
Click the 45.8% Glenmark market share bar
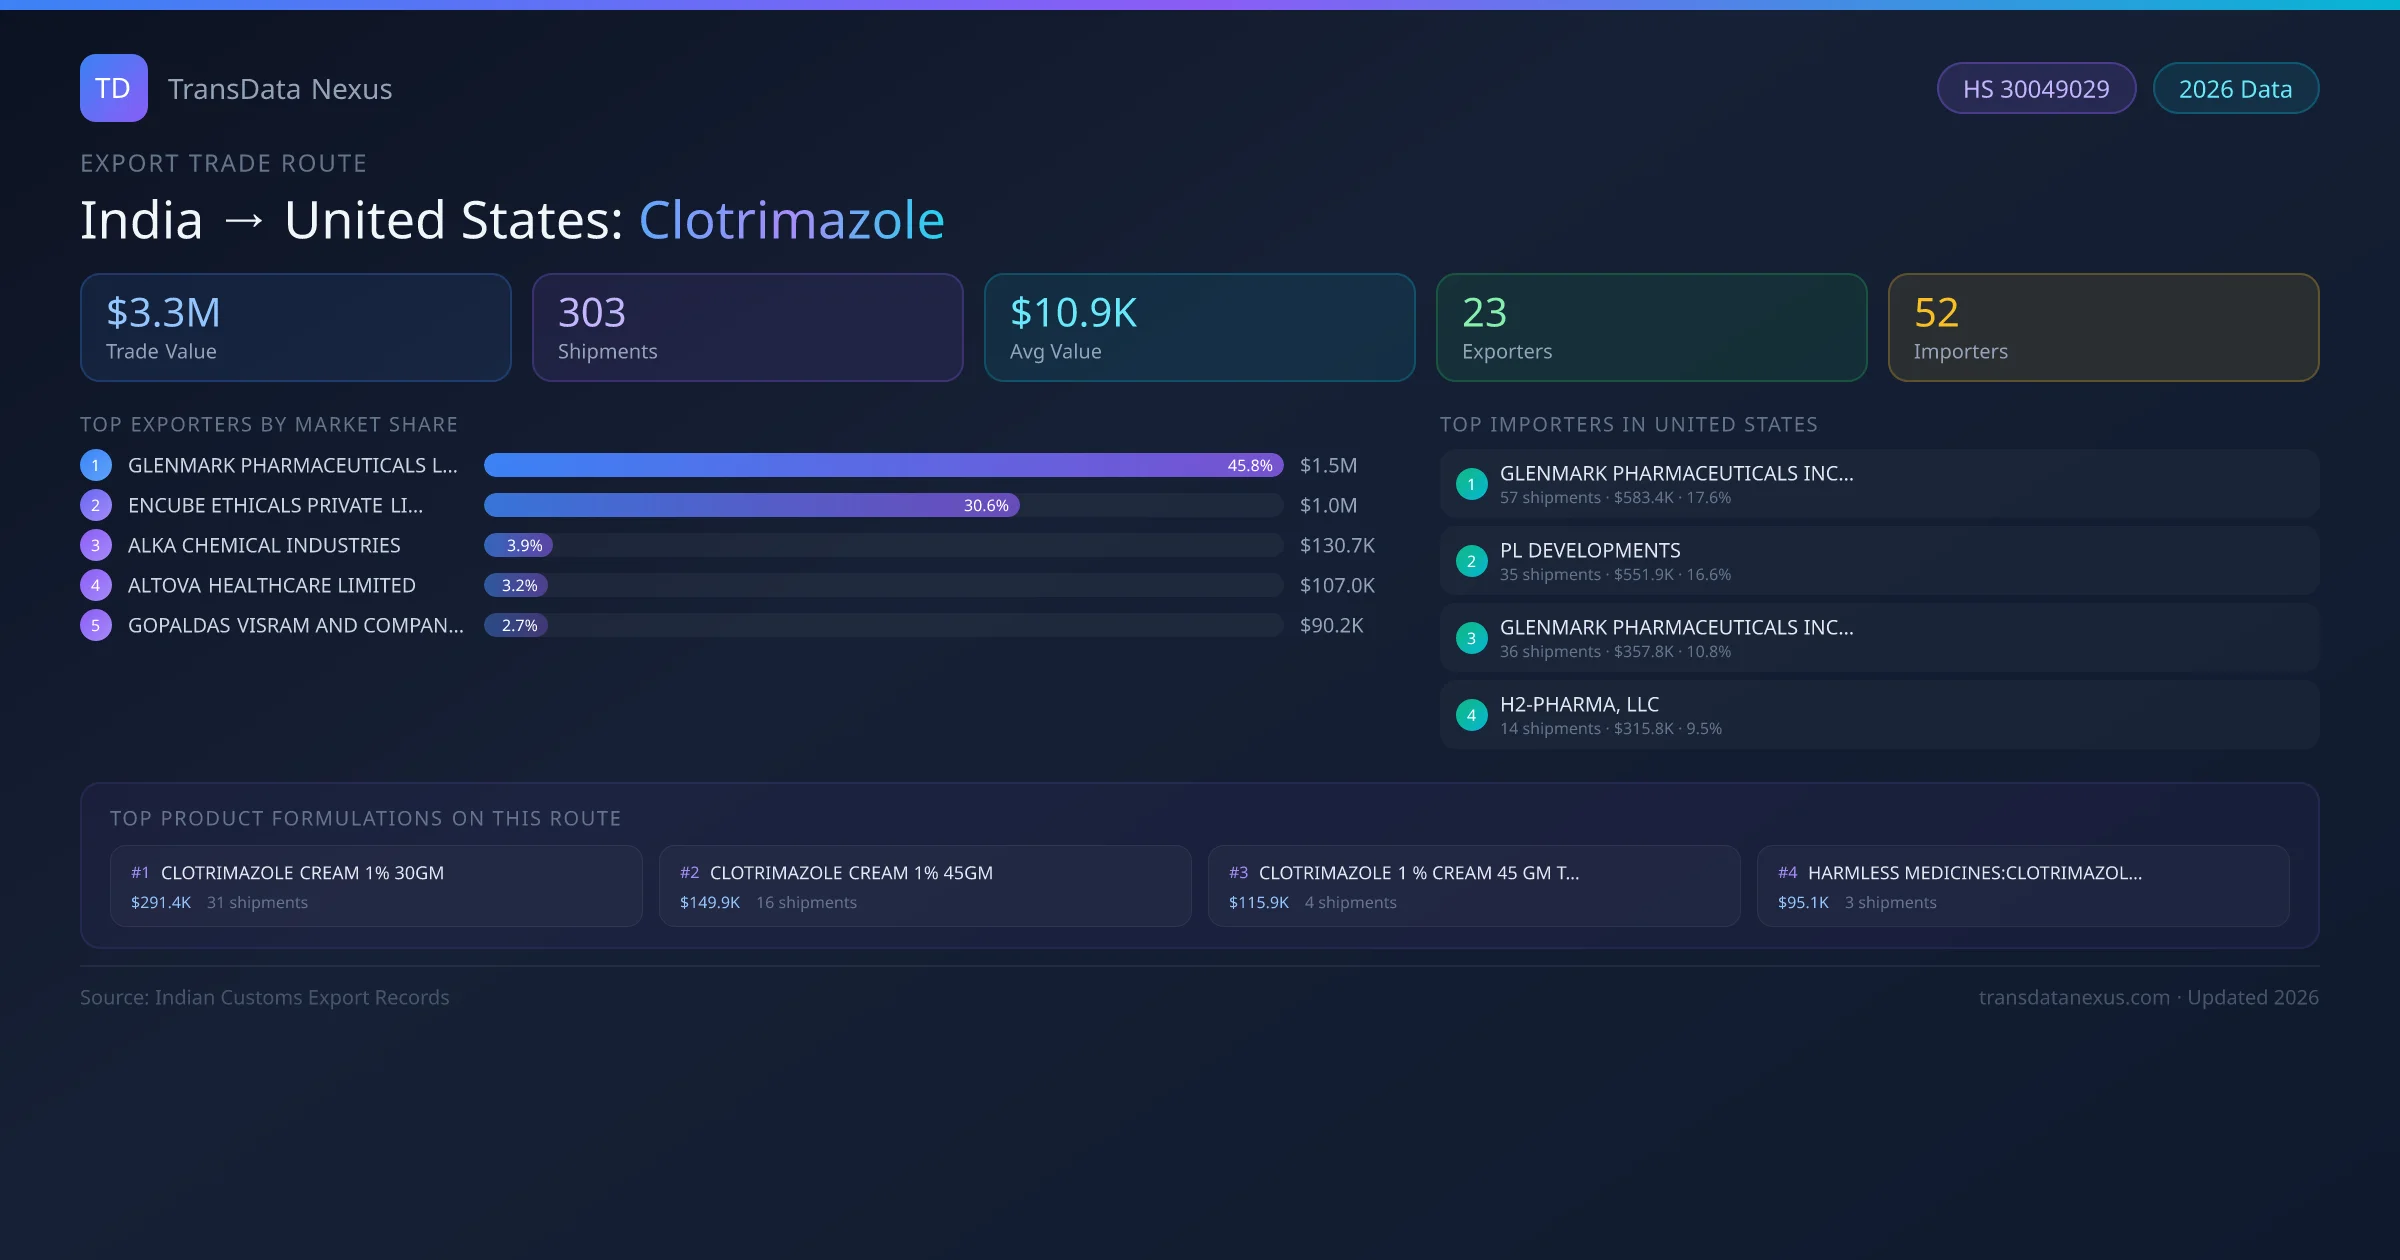pyautogui.click(x=882, y=465)
